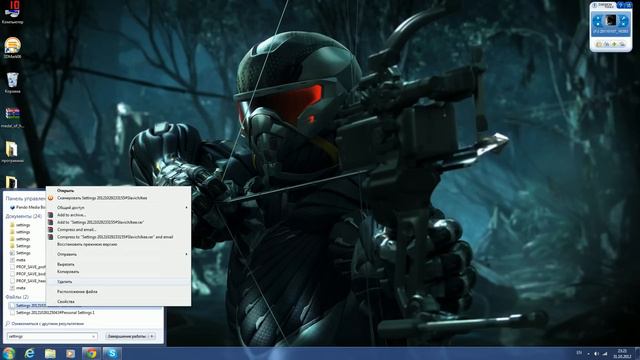Select the 3DMark06 desktop shortcut

pos(12,47)
